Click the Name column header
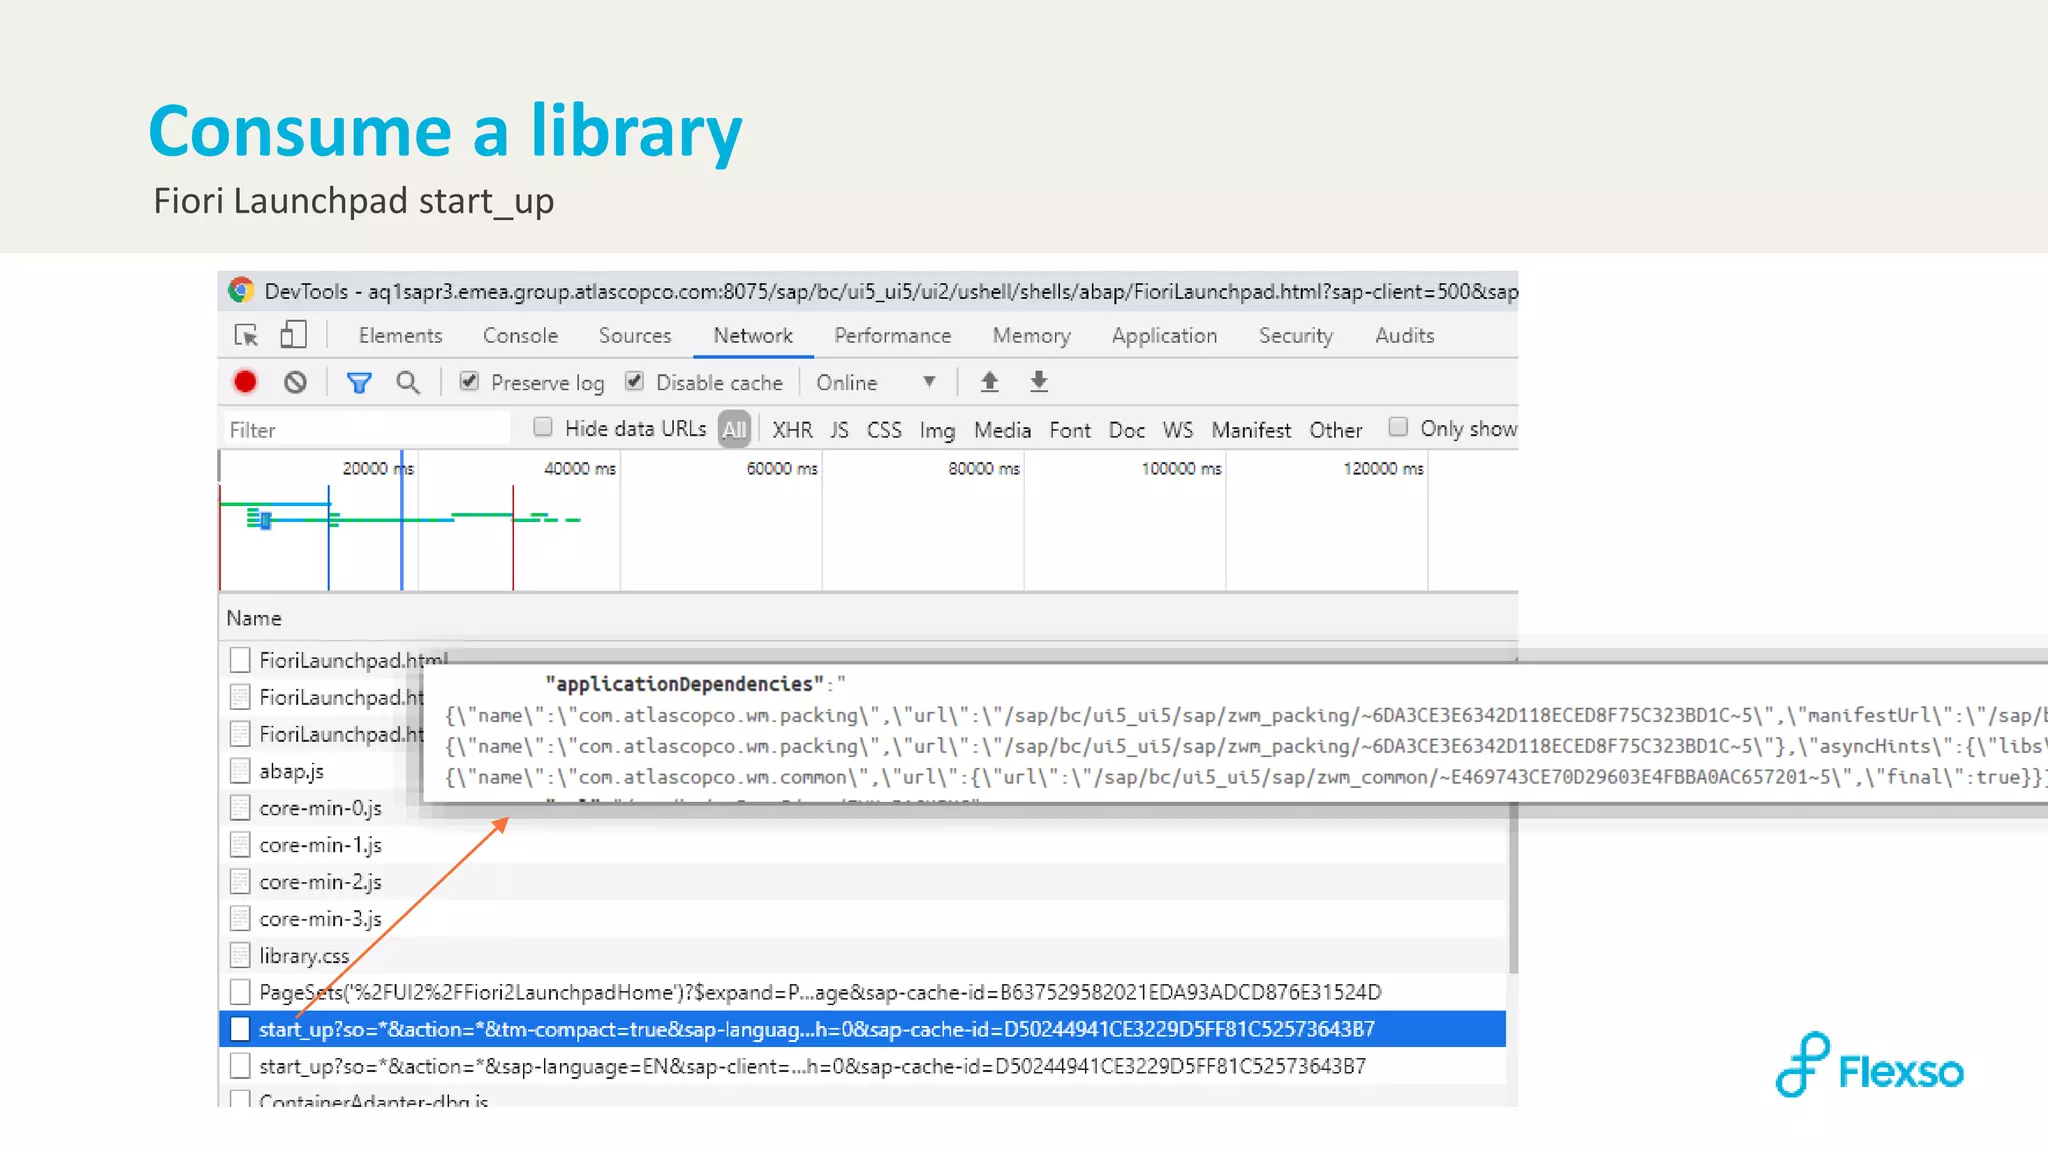The width and height of the screenshot is (2048, 1152). point(254,618)
